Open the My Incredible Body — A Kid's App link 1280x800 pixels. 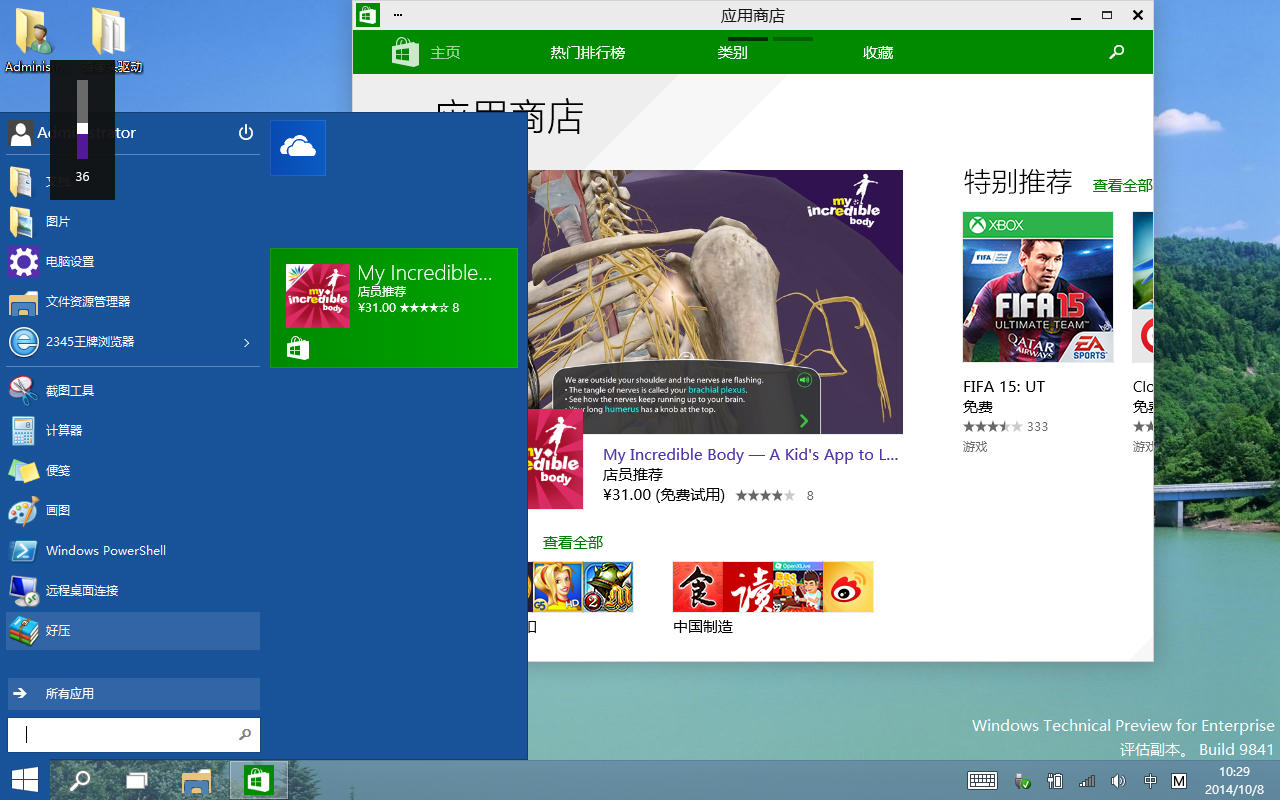pos(751,454)
